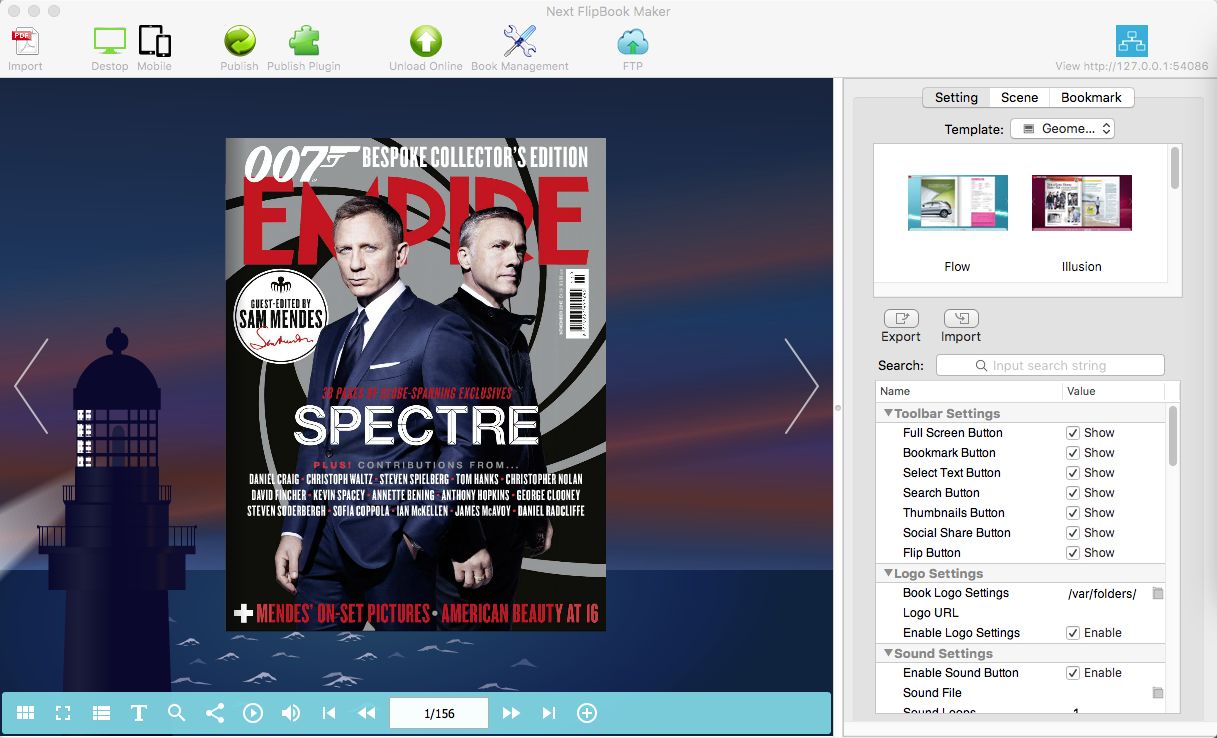Click the Import PDF icon

(x=25, y=42)
